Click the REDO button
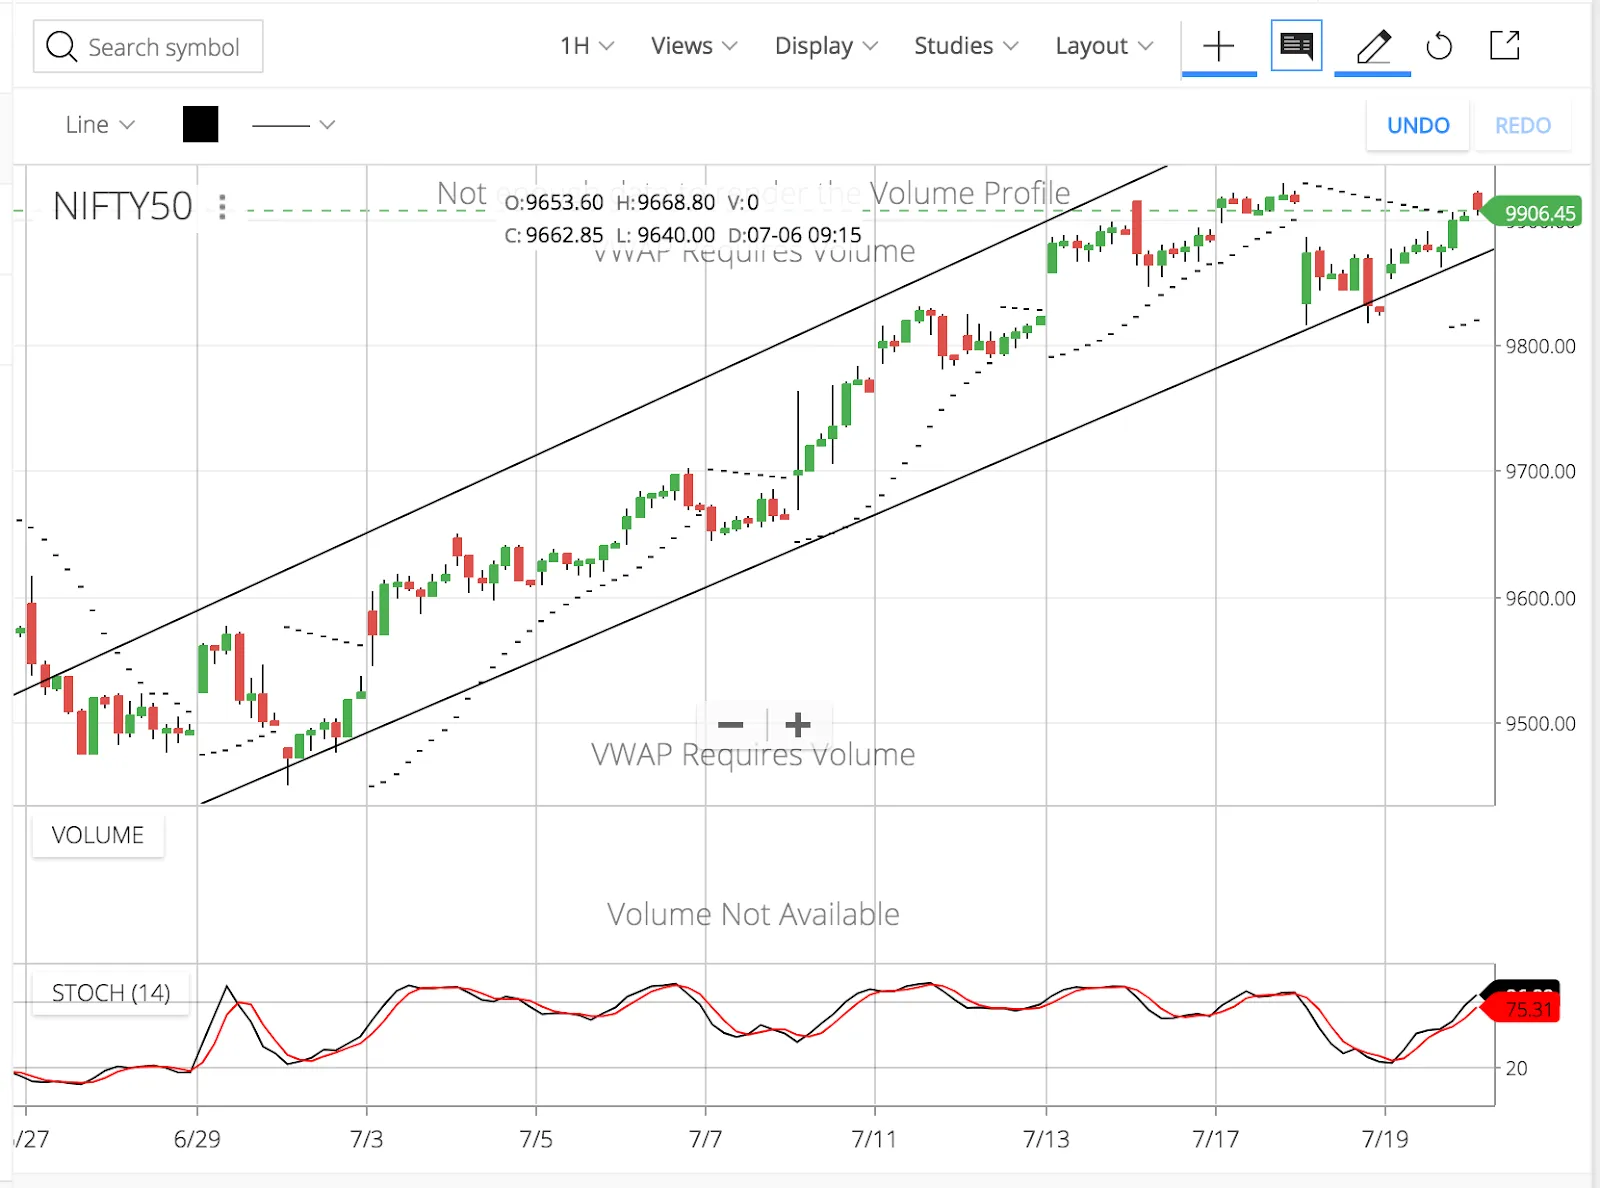The height and width of the screenshot is (1188, 1600). (x=1522, y=125)
